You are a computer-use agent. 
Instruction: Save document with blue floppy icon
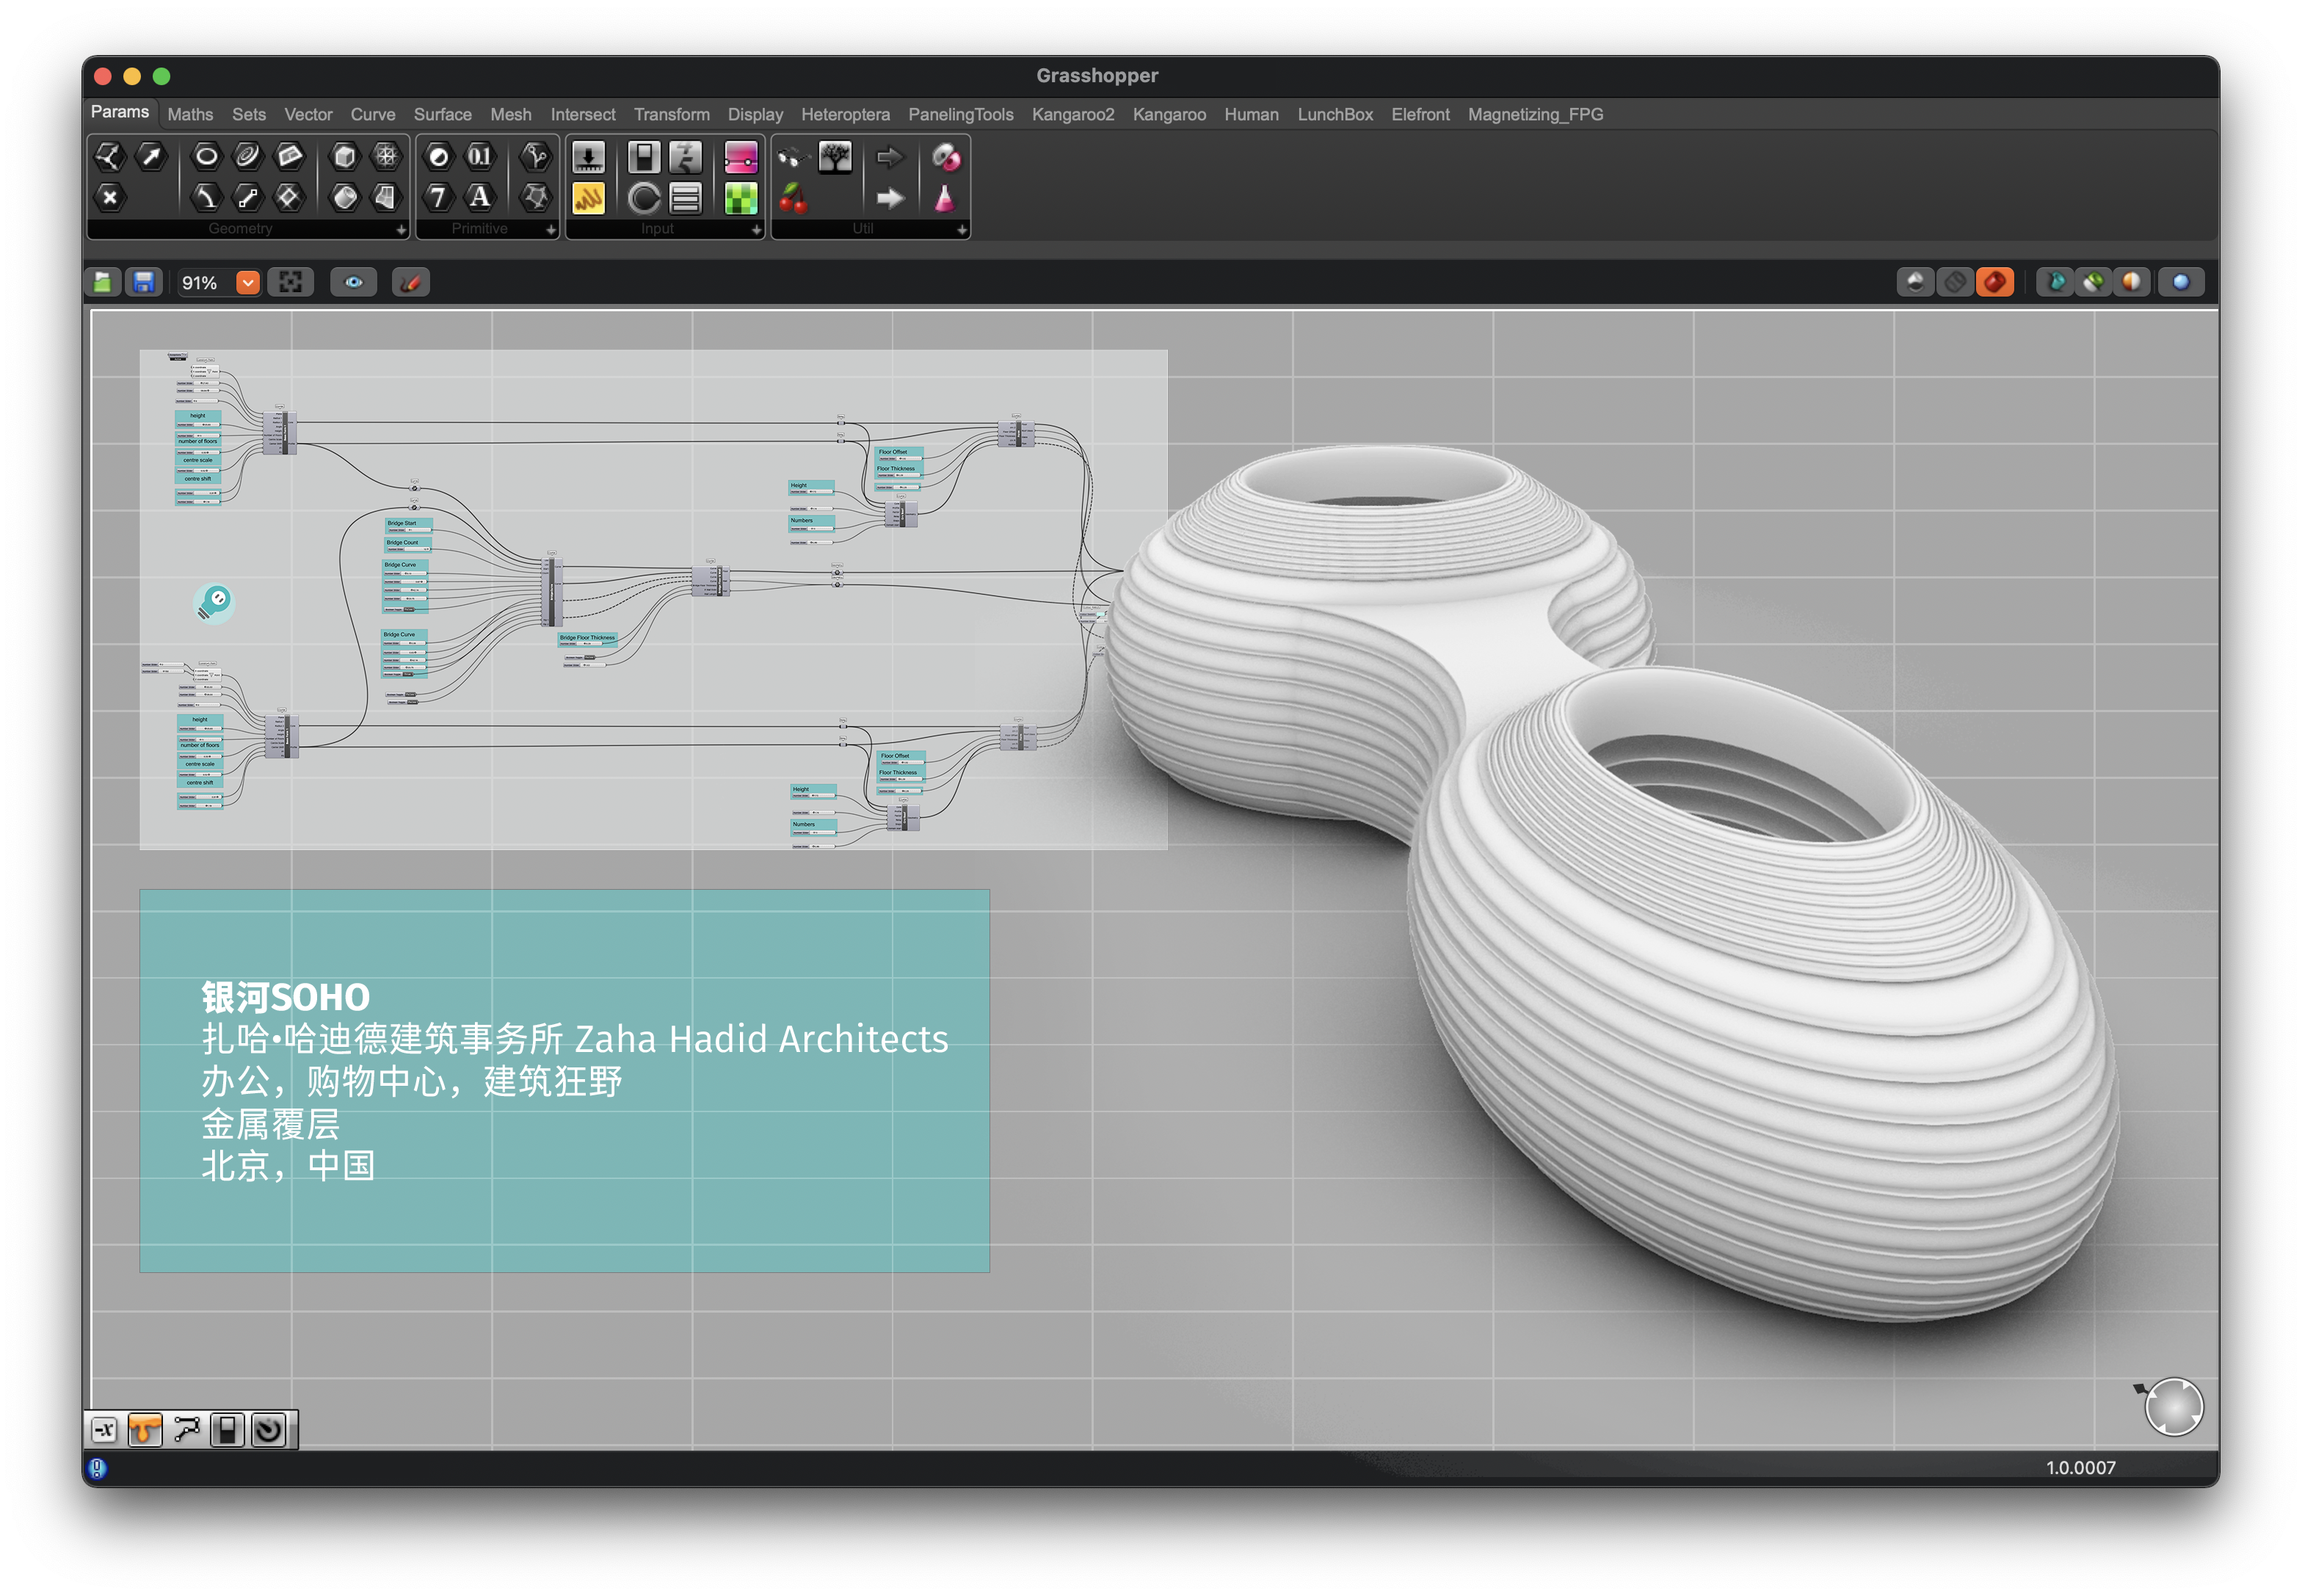click(x=144, y=283)
